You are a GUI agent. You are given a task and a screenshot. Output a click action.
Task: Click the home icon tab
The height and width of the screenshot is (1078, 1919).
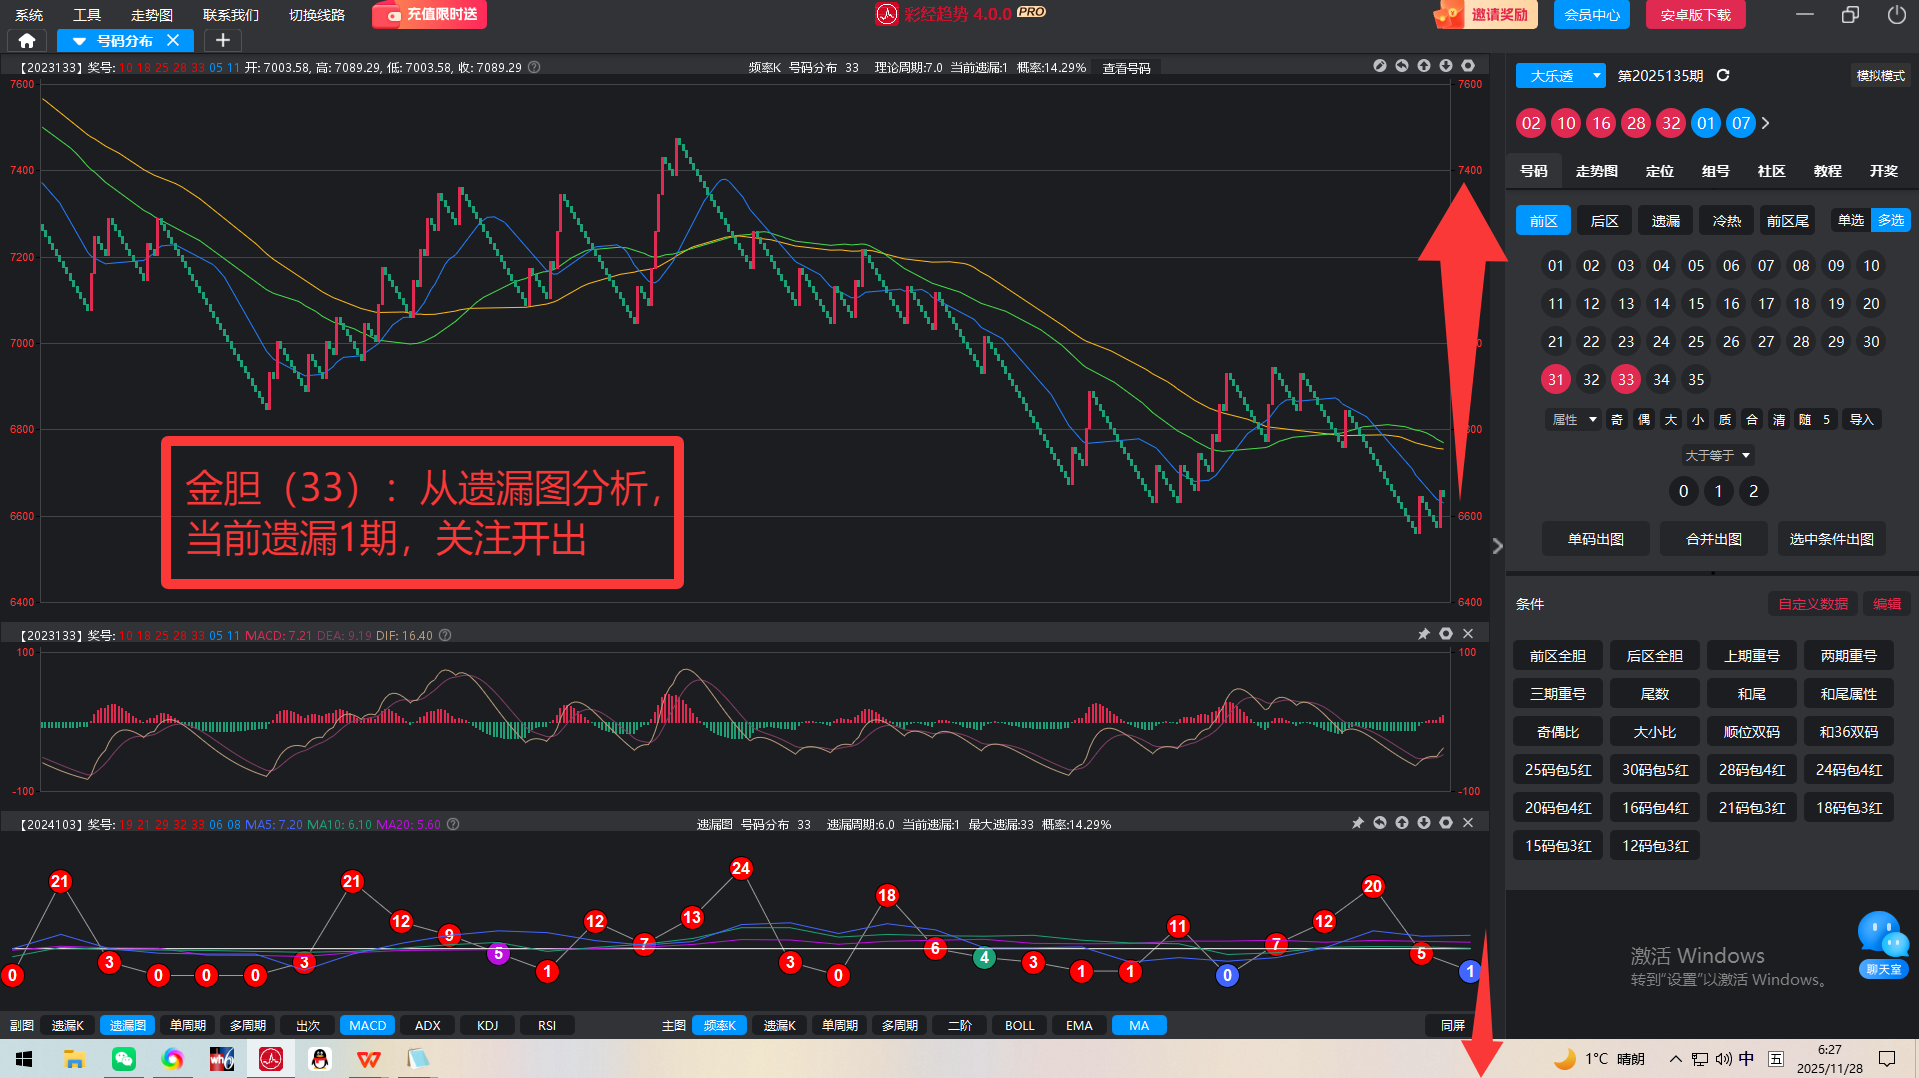coord(27,41)
